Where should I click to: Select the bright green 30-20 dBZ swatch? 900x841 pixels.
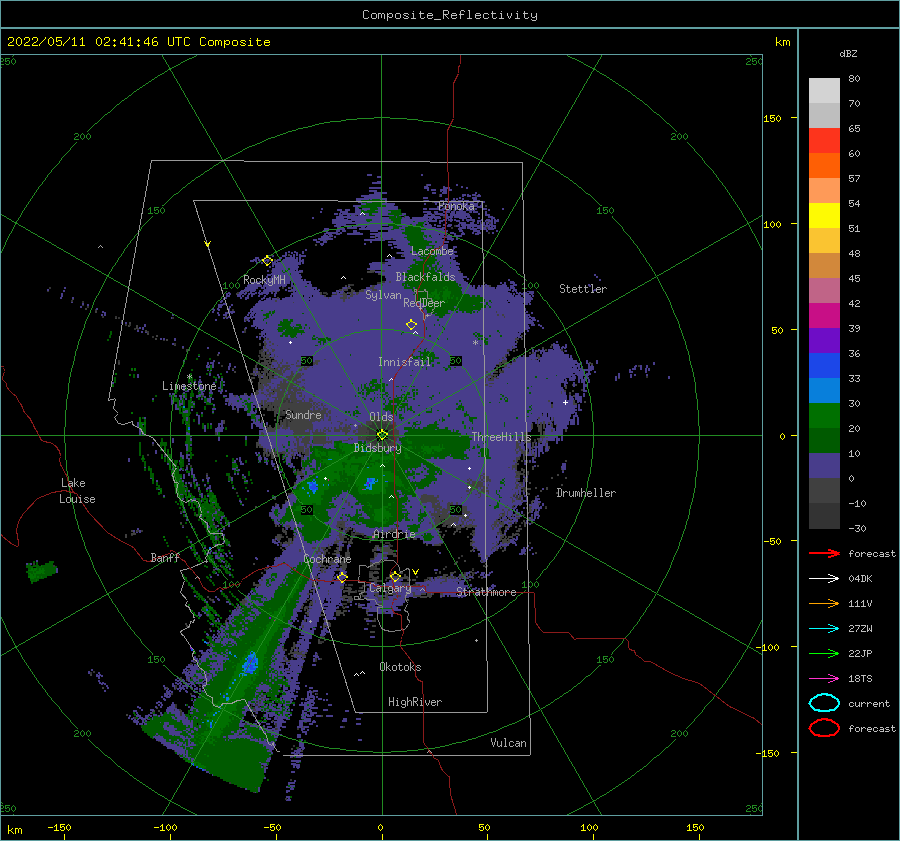pos(824,415)
